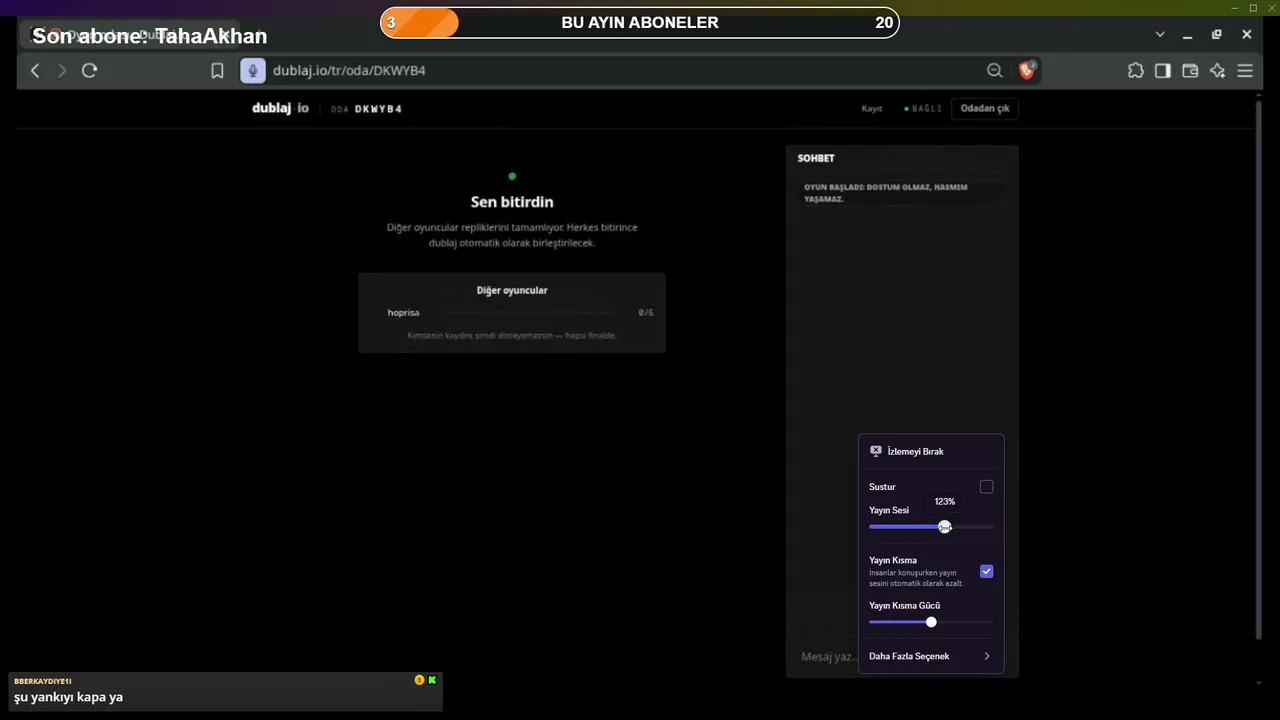
Task: Click the Yayın Sesi volume slider handle
Action: [945, 527]
